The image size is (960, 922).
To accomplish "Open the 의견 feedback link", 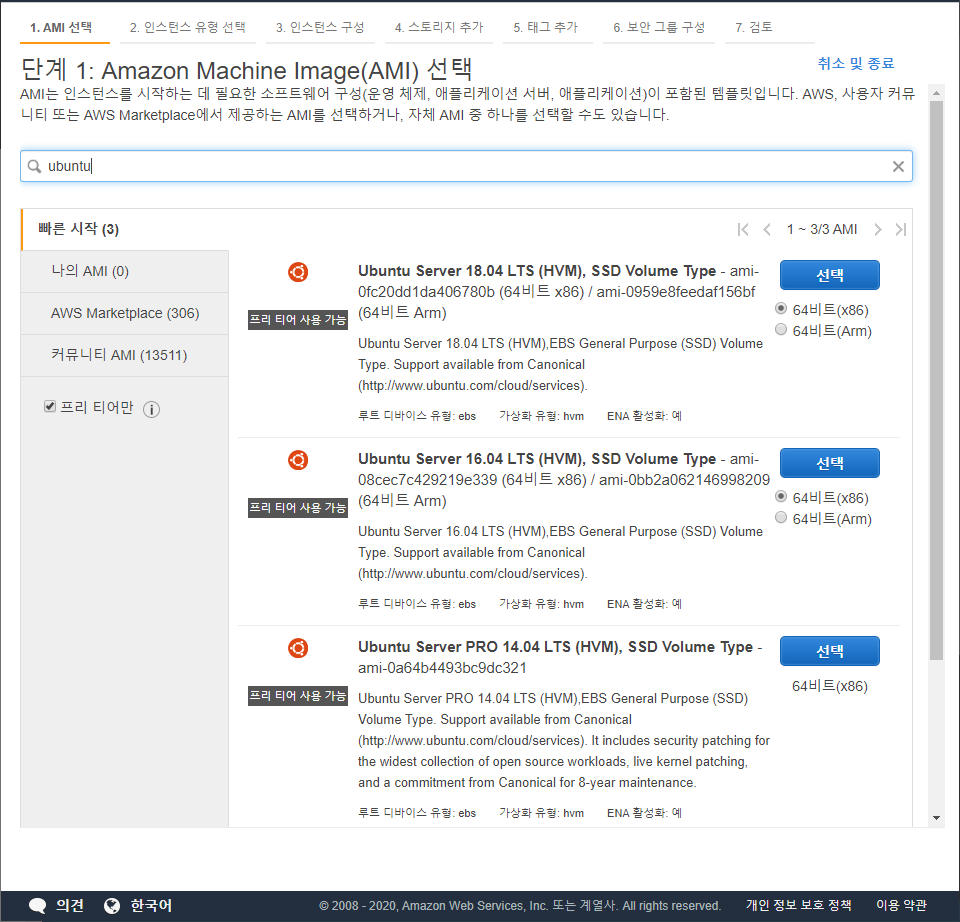I will (70, 905).
